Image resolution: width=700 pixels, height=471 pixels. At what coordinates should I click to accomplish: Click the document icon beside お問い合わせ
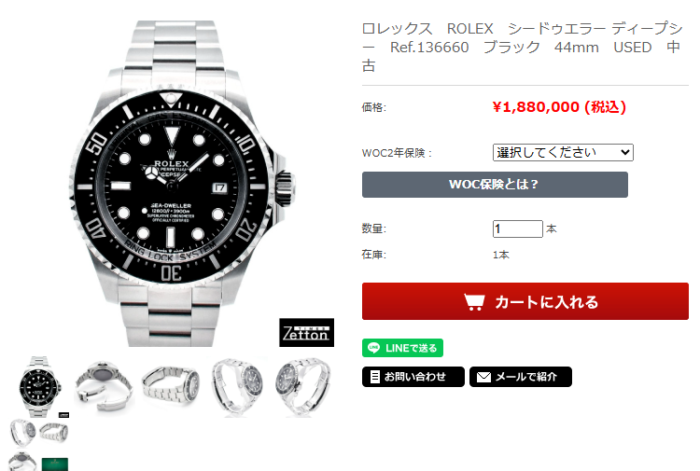pyautogui.click(x=375, y=377)
